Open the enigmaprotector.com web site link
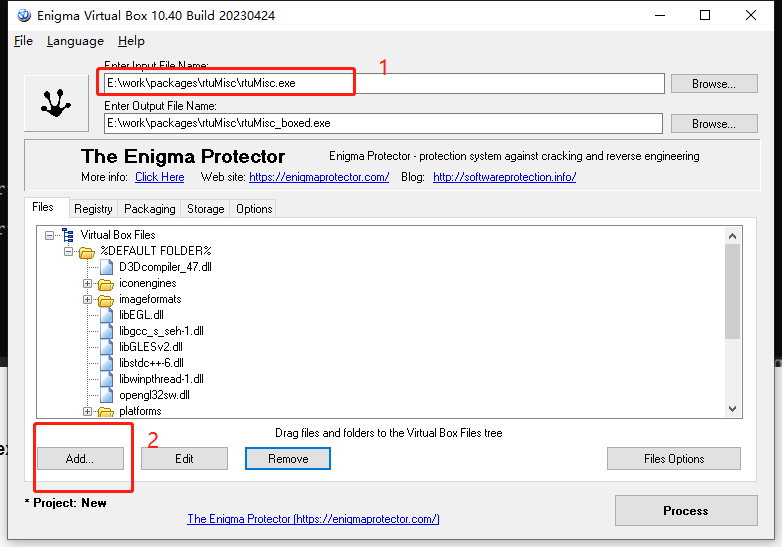This screenshot has height=547, width=782. pos(319,177)
